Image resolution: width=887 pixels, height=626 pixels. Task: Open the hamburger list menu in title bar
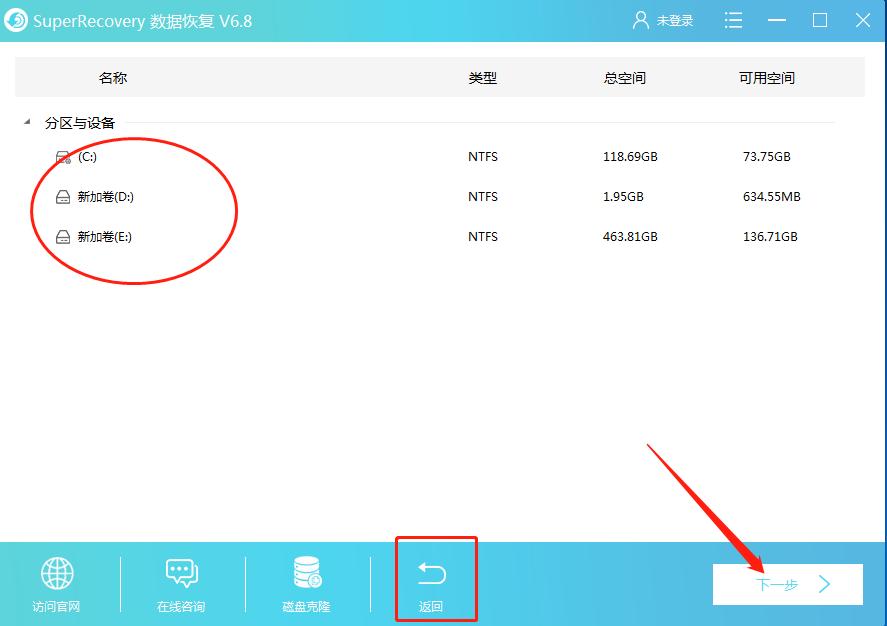coord(733,19)
